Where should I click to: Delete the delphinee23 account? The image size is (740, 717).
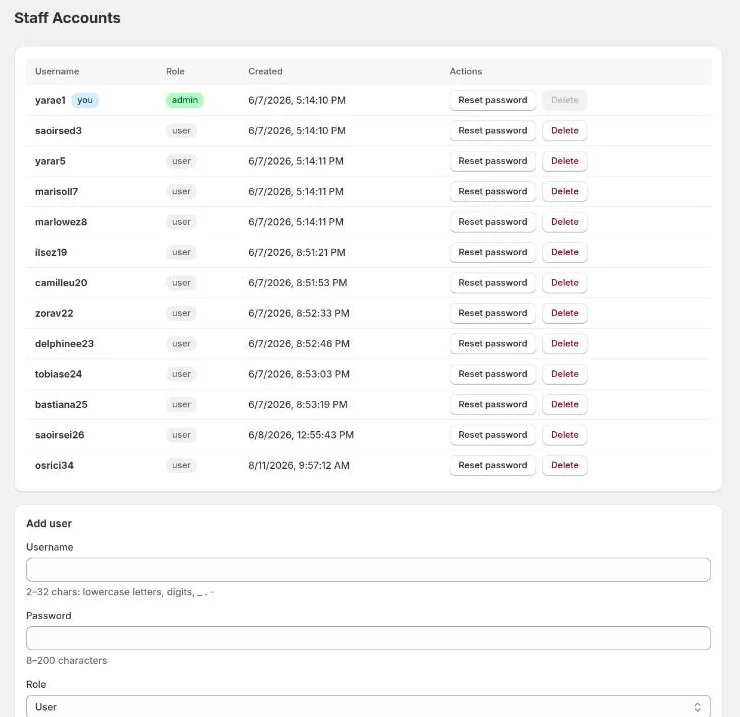pos(564,344)
